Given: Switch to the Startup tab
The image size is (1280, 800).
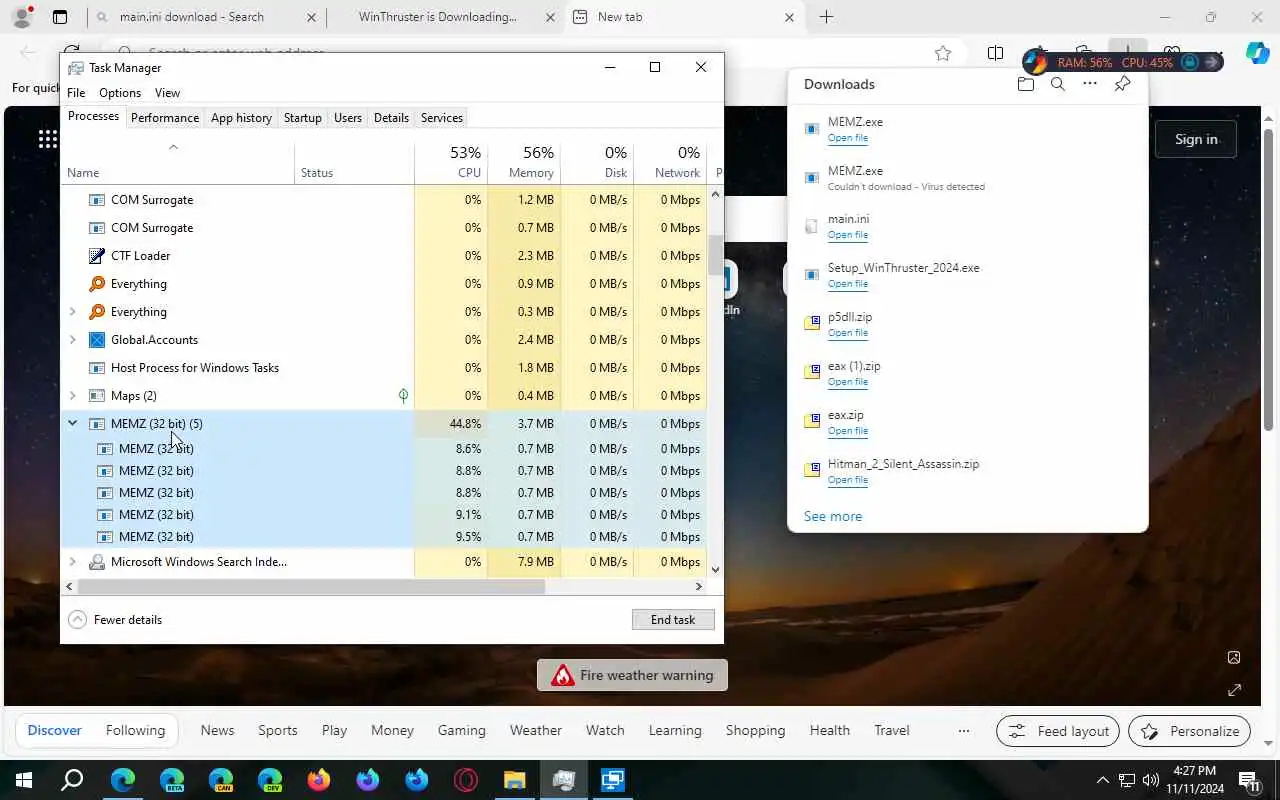Looking at the screenshot, I should 302,118.
